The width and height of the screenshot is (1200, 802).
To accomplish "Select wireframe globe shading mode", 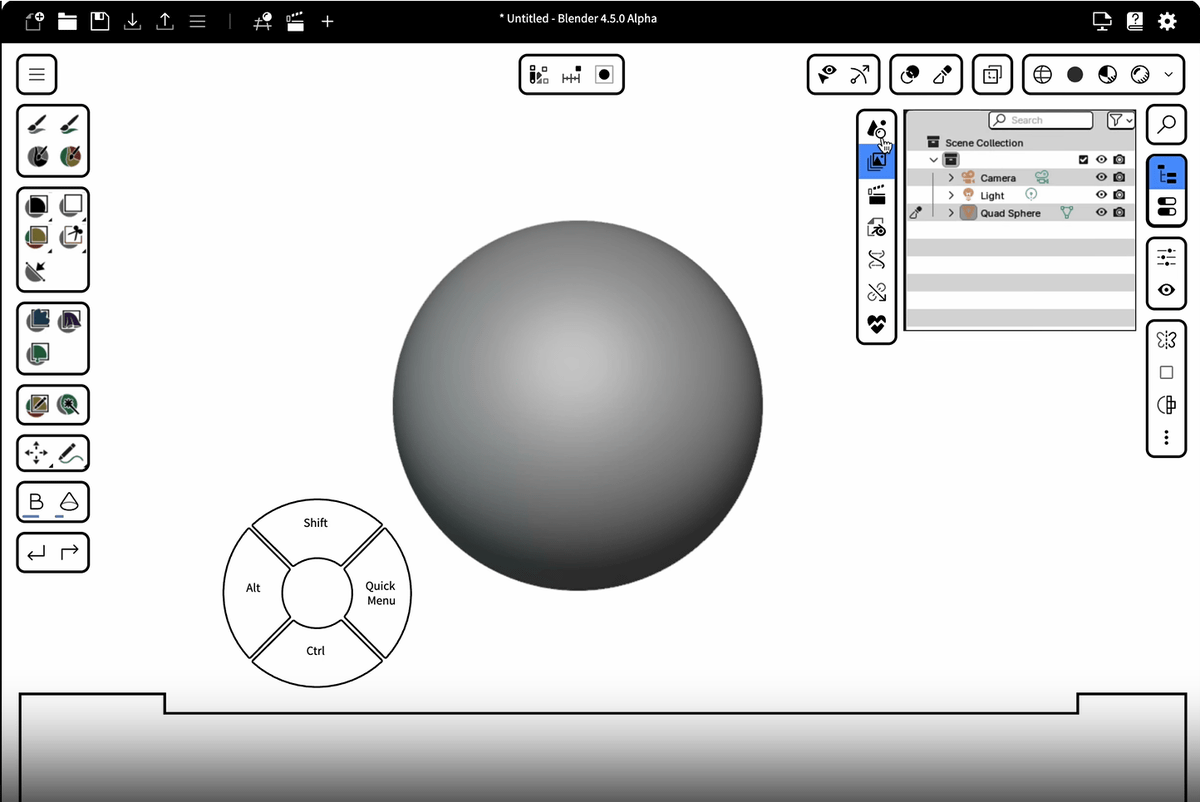I will click(x=1043, y=75).
